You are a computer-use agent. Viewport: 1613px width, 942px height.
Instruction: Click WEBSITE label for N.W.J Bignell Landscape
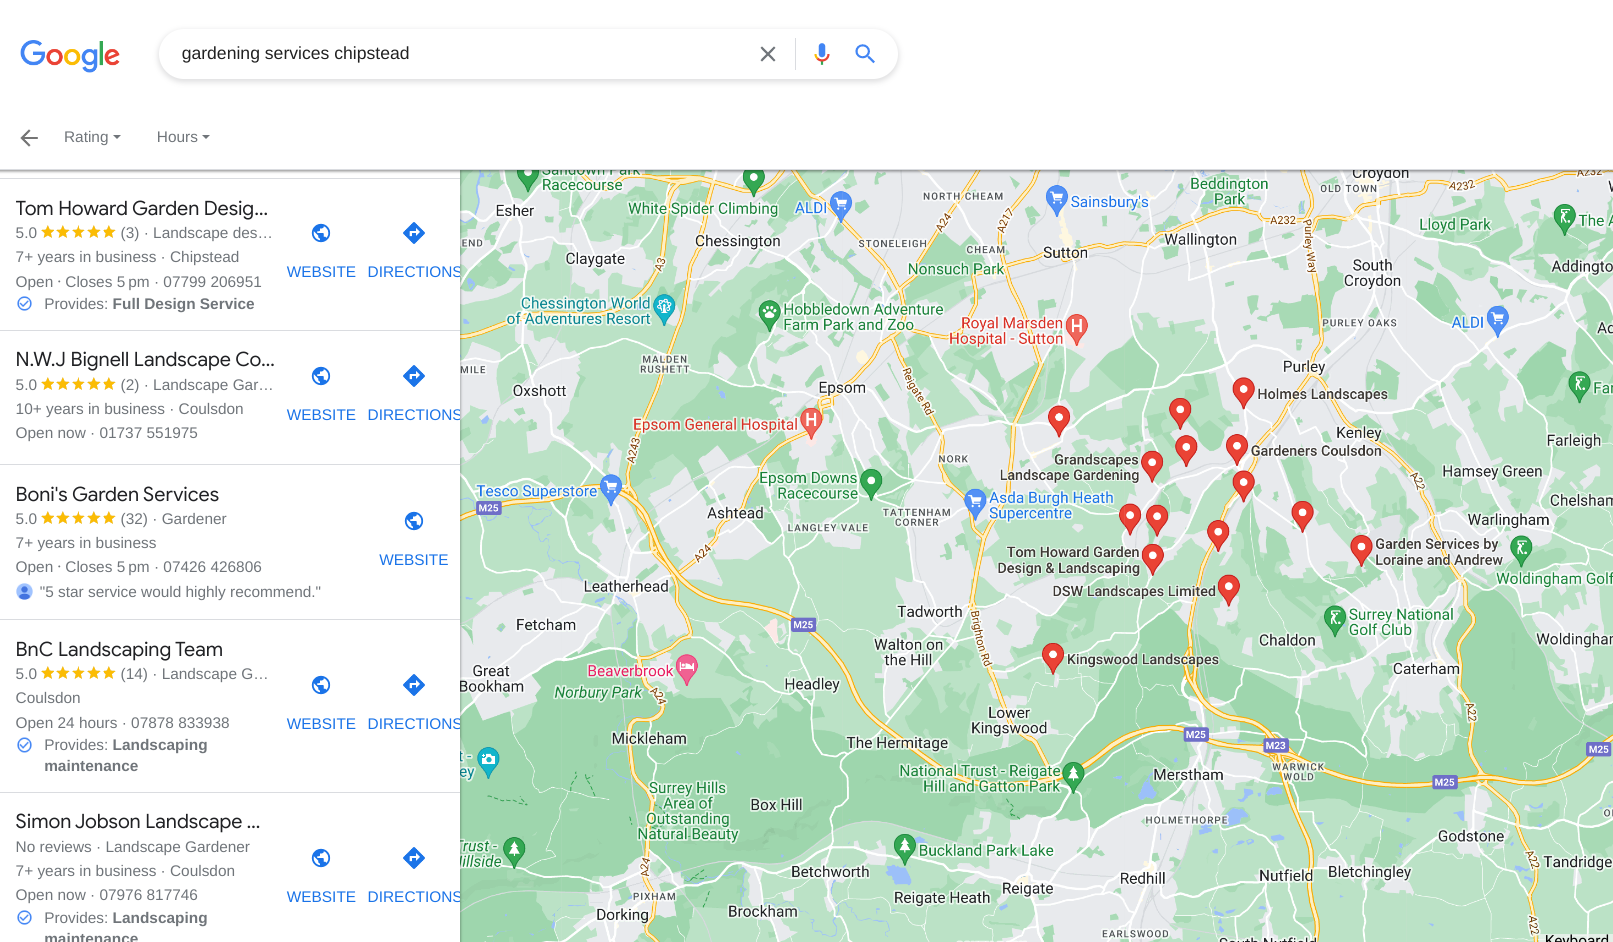(321, 415)
